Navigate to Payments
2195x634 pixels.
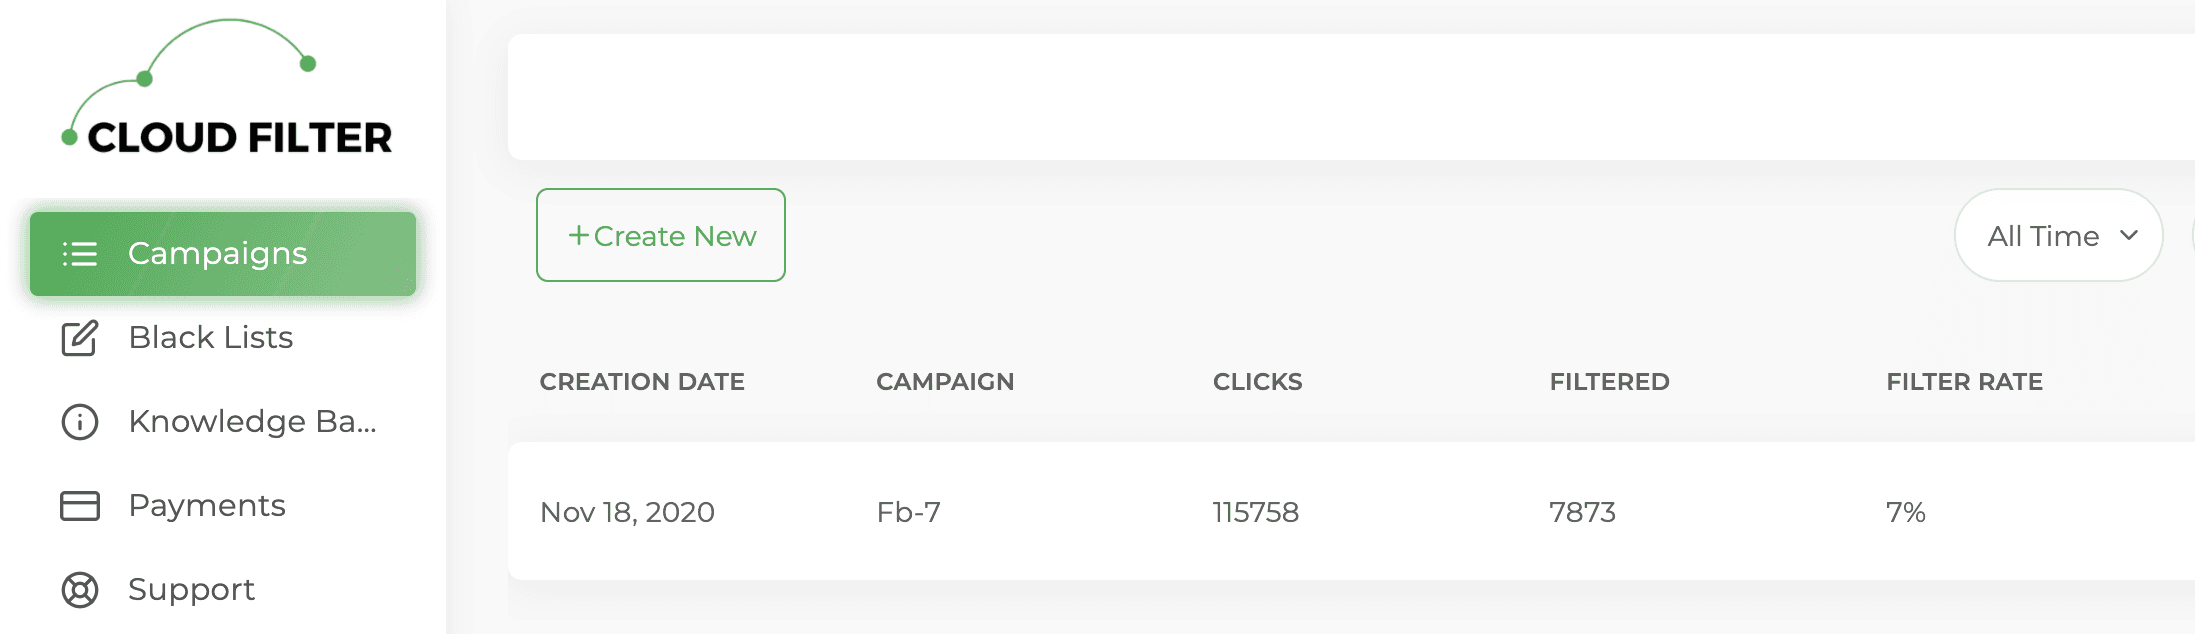click(x=207, y=506)
